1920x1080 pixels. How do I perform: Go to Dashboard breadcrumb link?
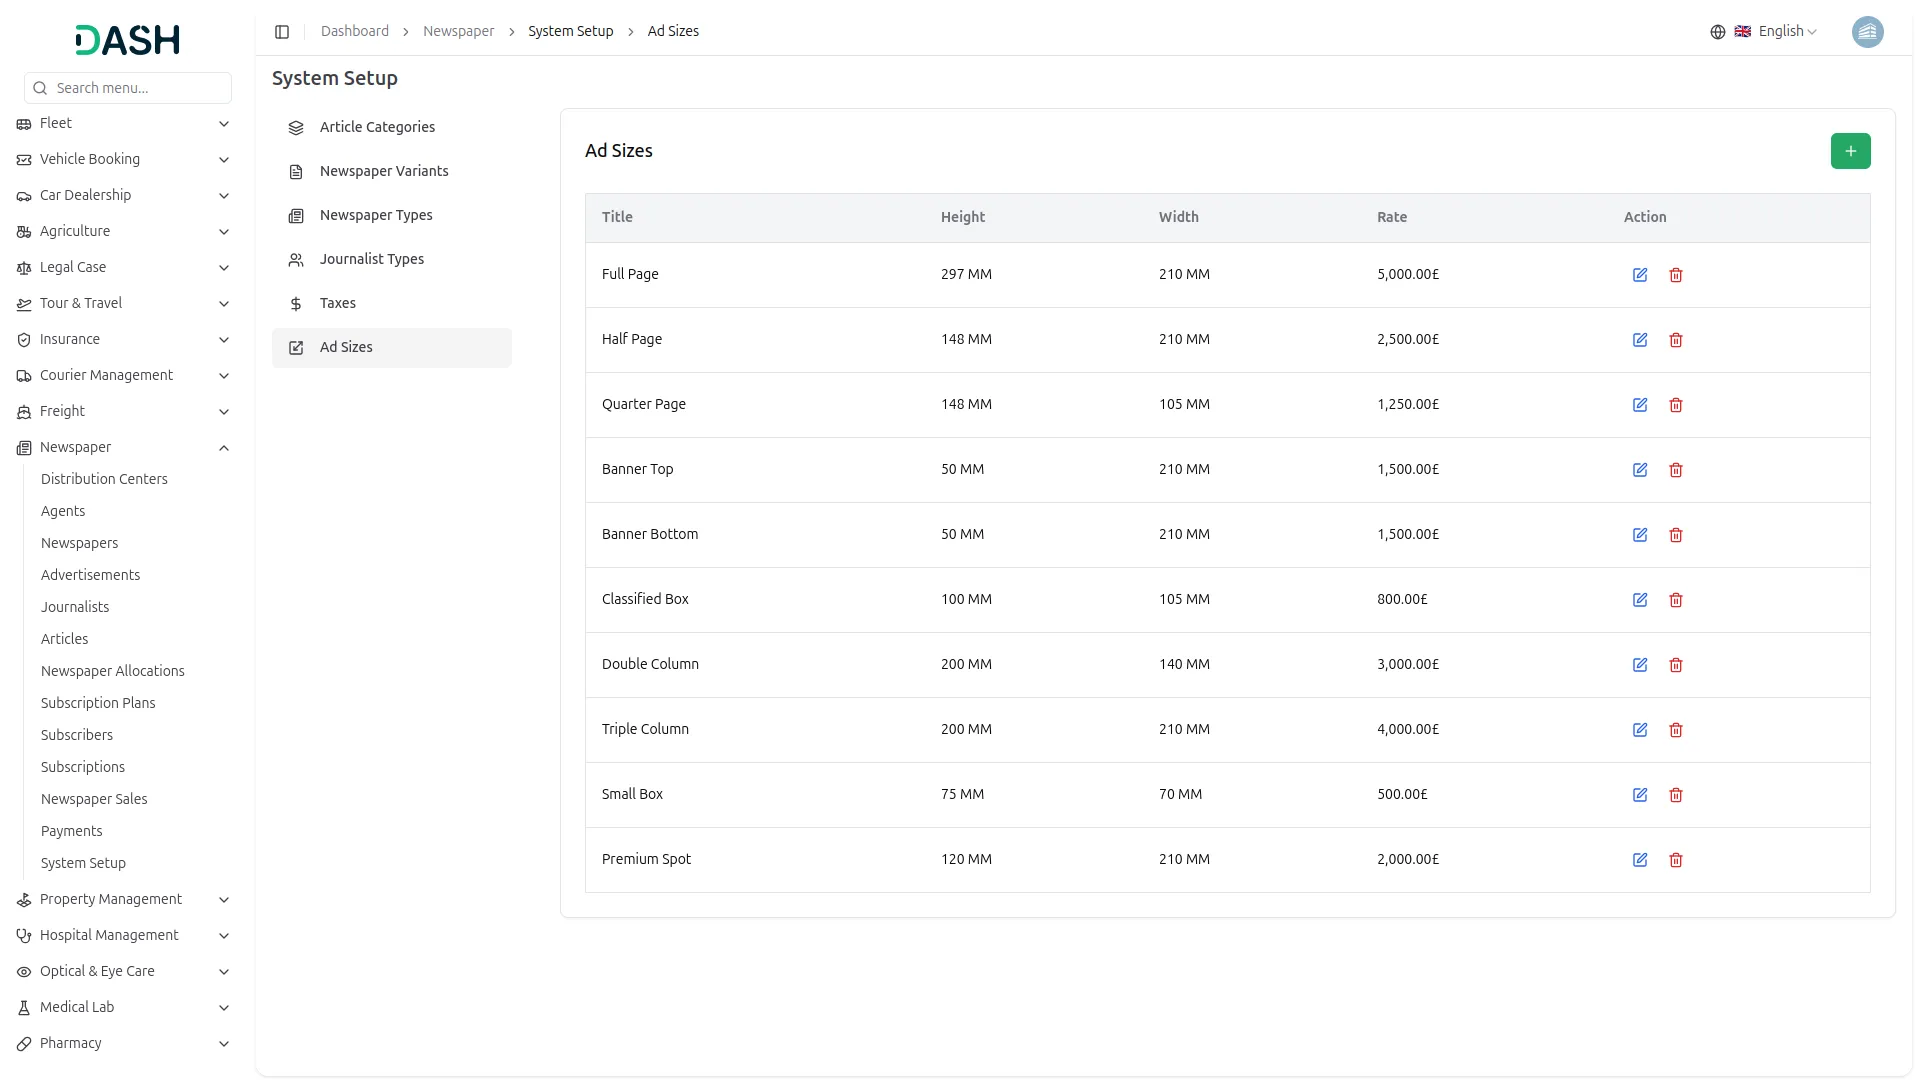coord(355,32)
